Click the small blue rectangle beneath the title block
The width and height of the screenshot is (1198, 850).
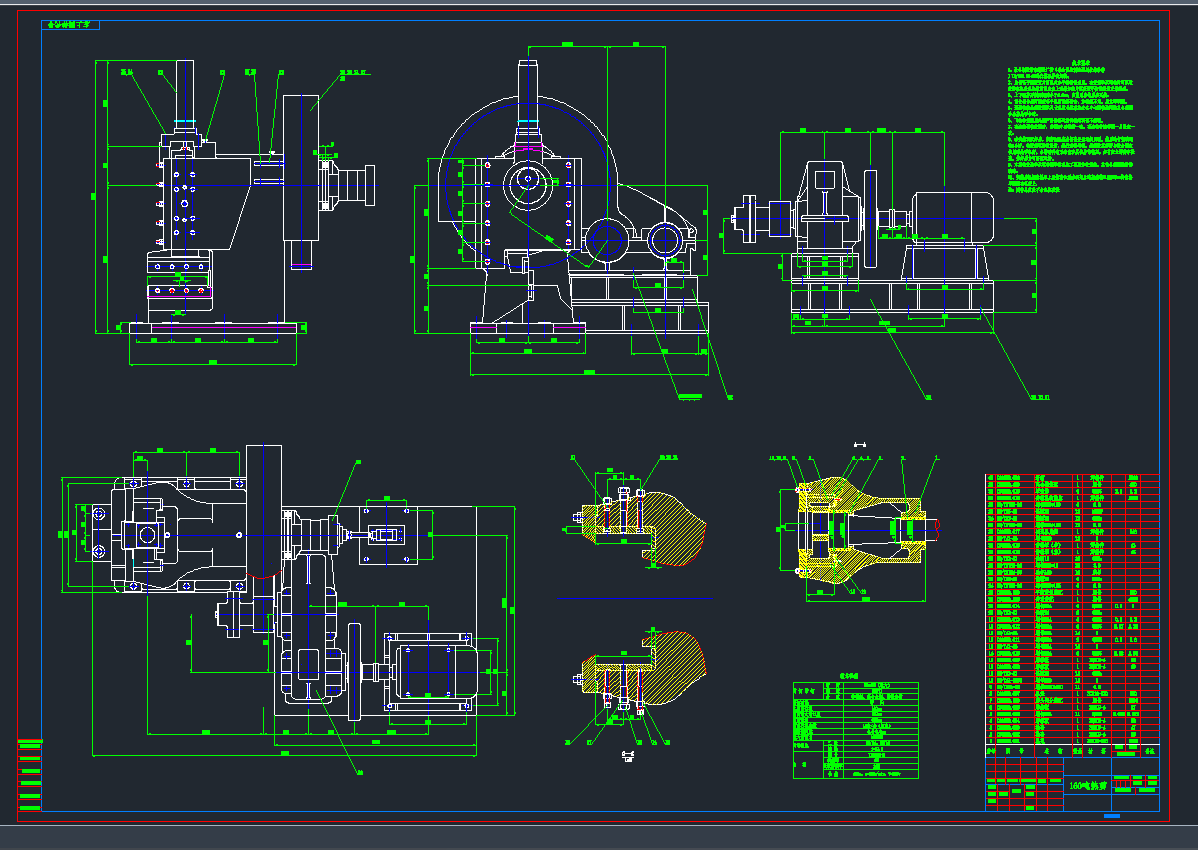click(x=1111, y=817)
